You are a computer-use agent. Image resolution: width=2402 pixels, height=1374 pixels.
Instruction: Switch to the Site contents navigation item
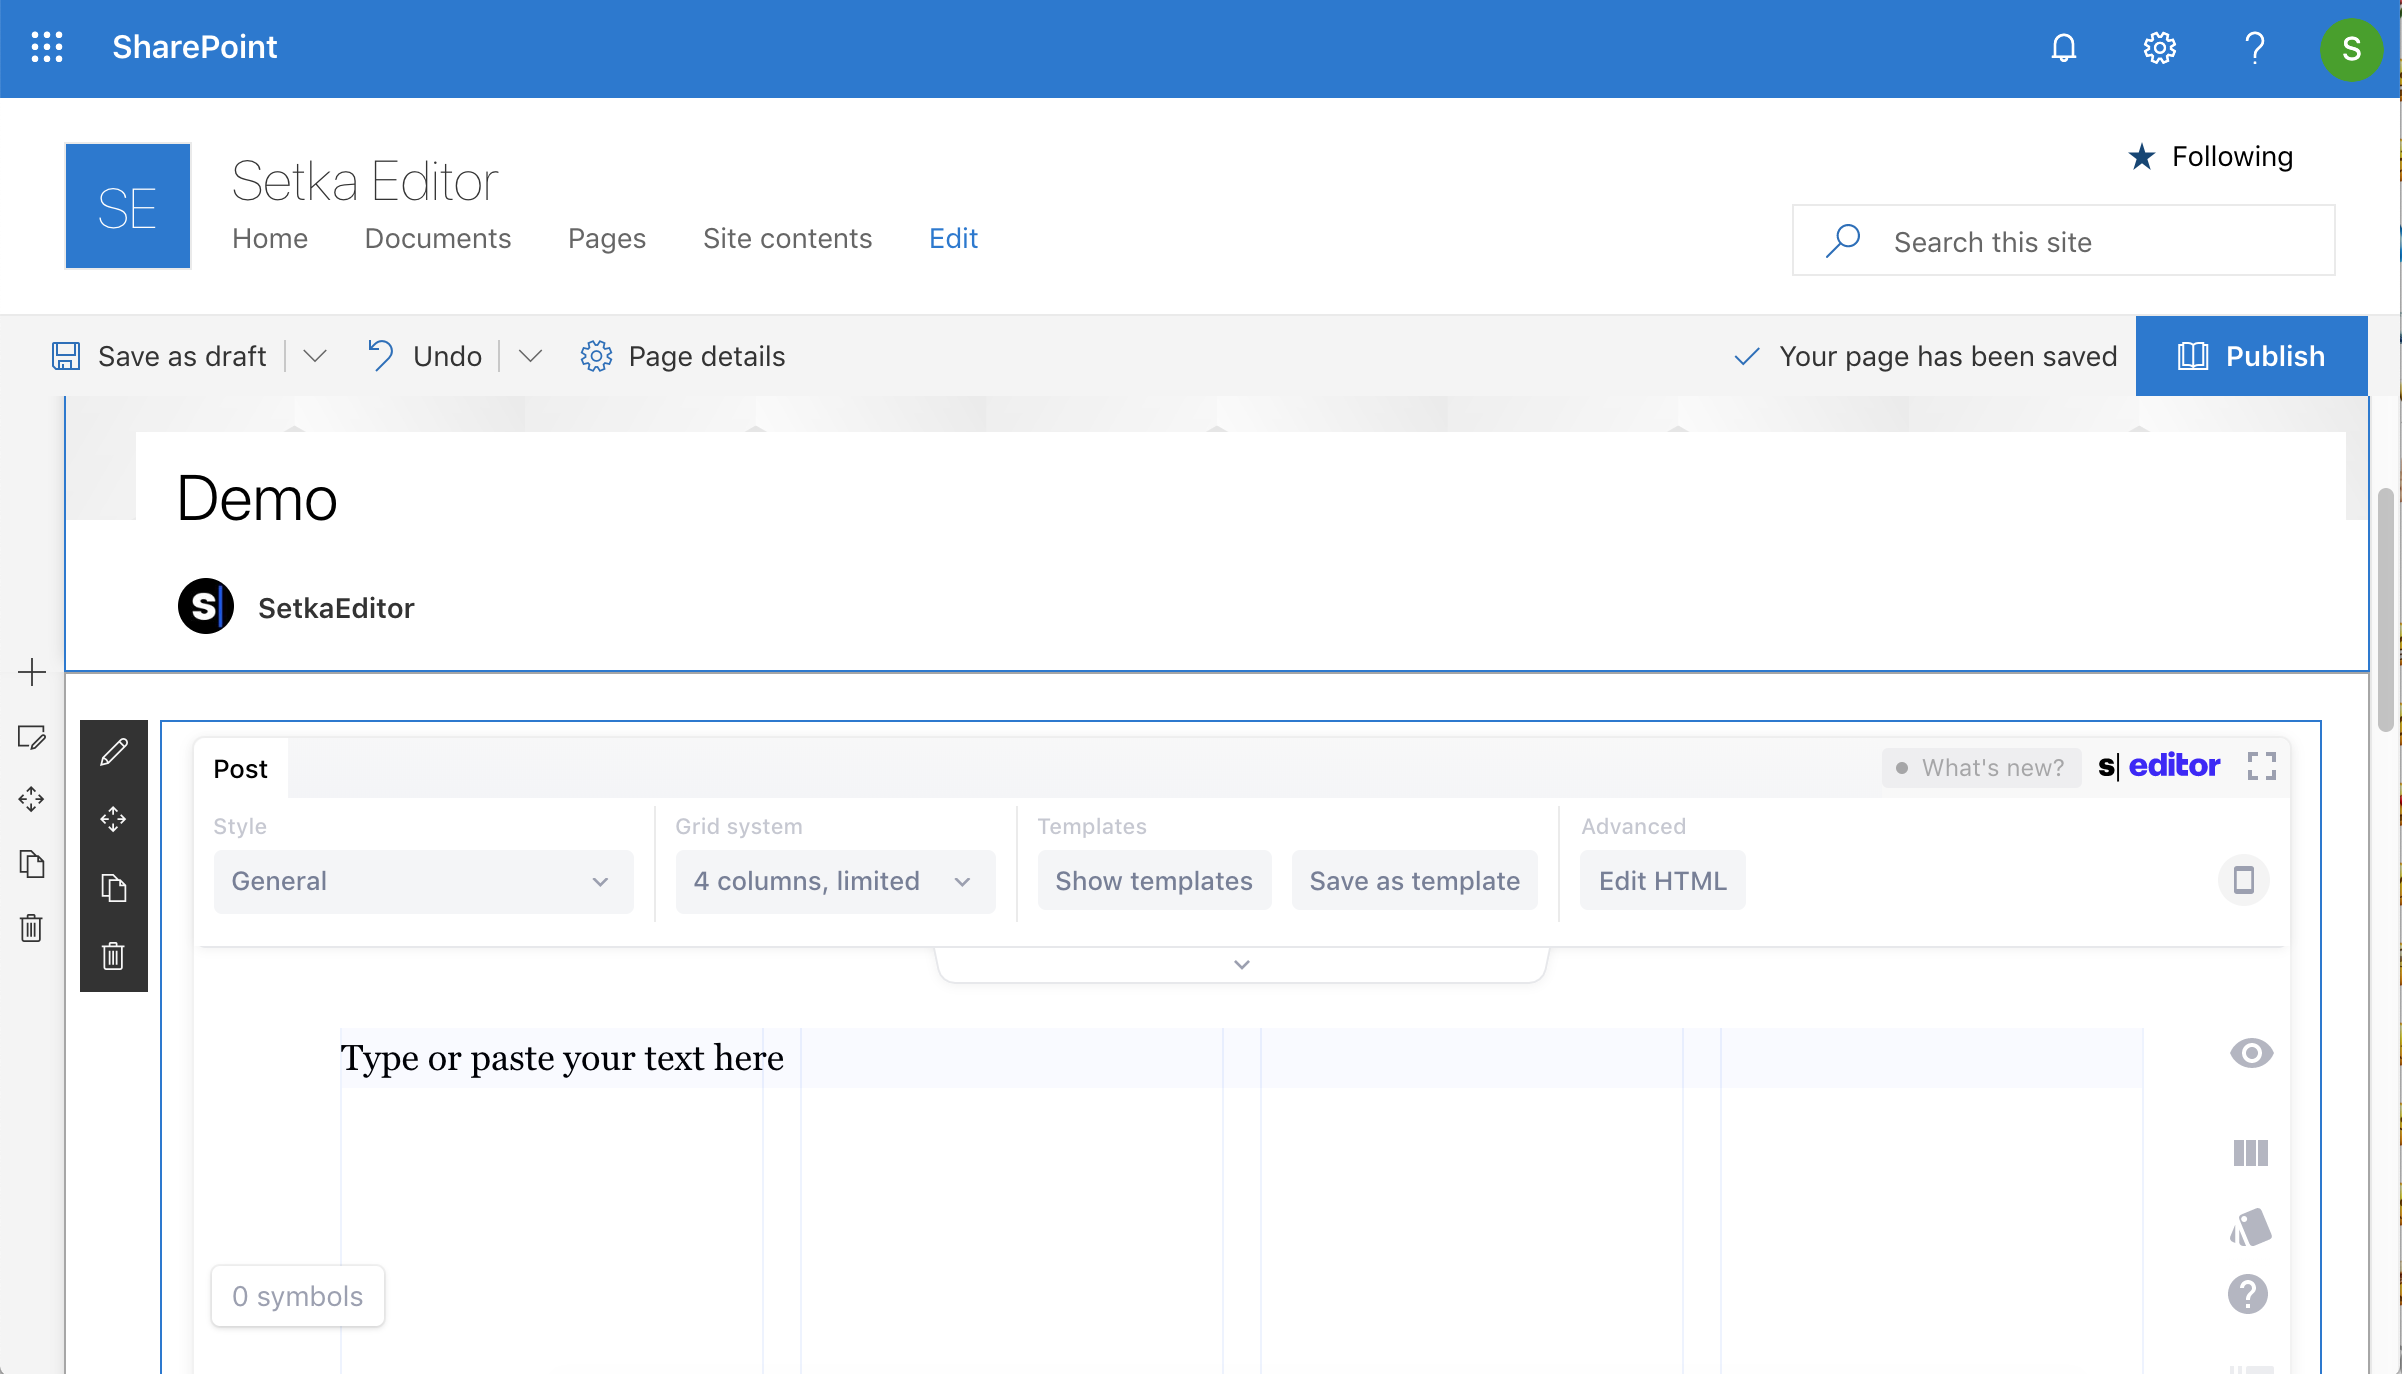point(788,239)
